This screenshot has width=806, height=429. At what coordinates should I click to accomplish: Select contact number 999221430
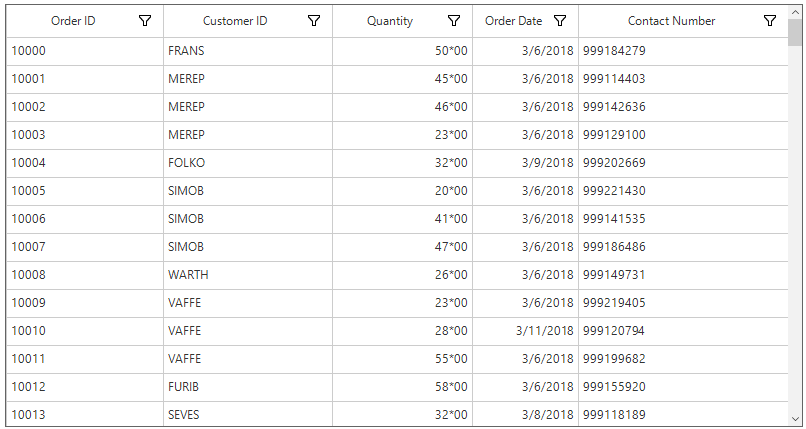(x=683, y=191)
